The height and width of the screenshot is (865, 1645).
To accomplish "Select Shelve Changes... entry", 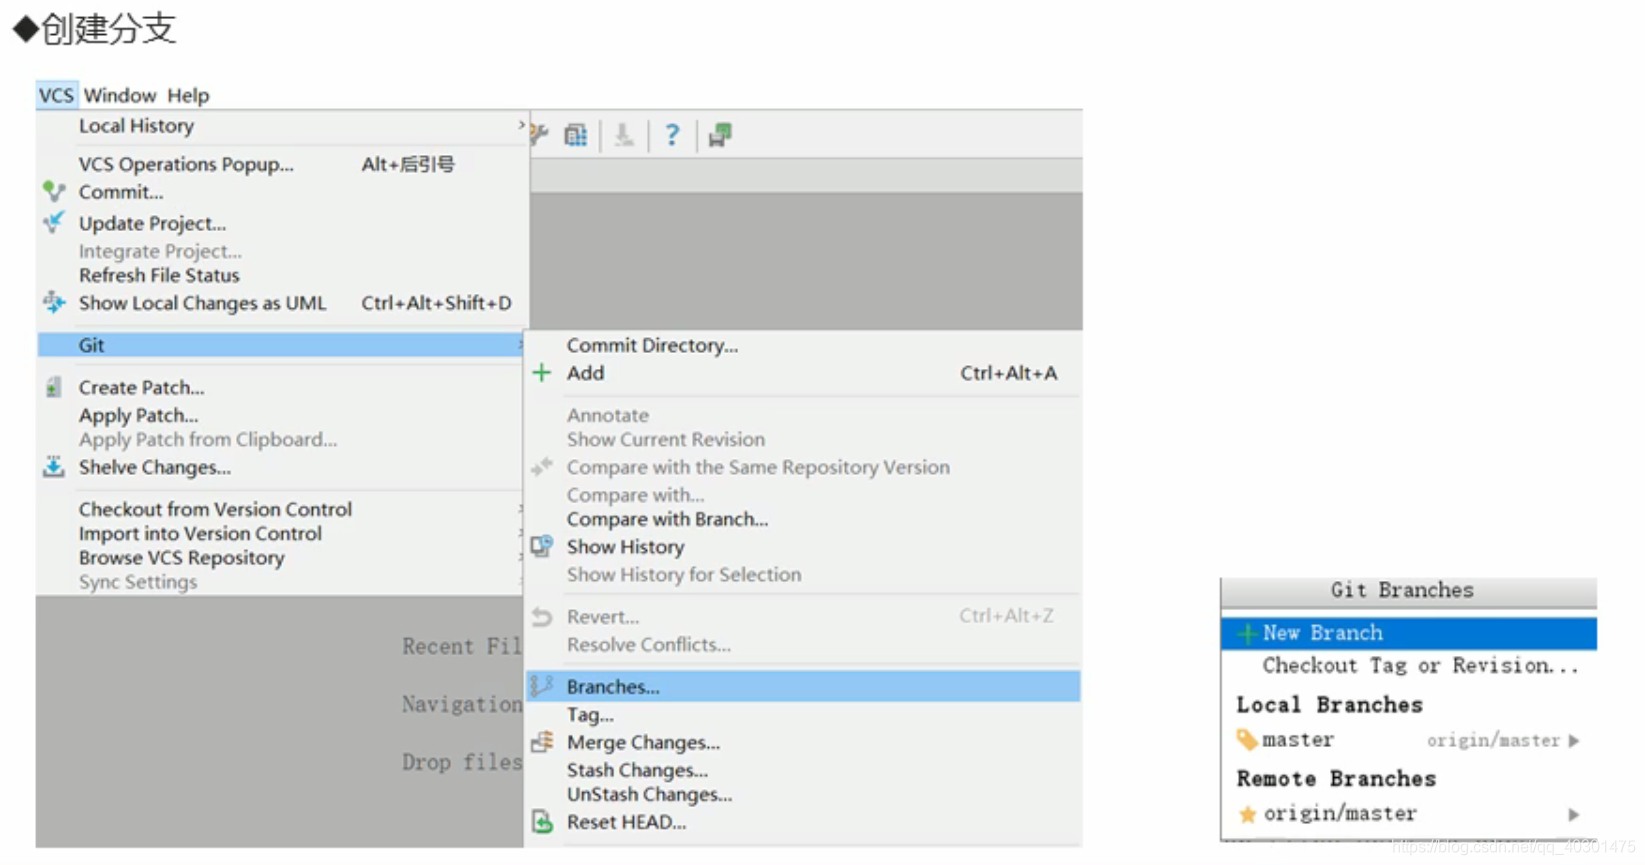I will (x=154, y=467).
